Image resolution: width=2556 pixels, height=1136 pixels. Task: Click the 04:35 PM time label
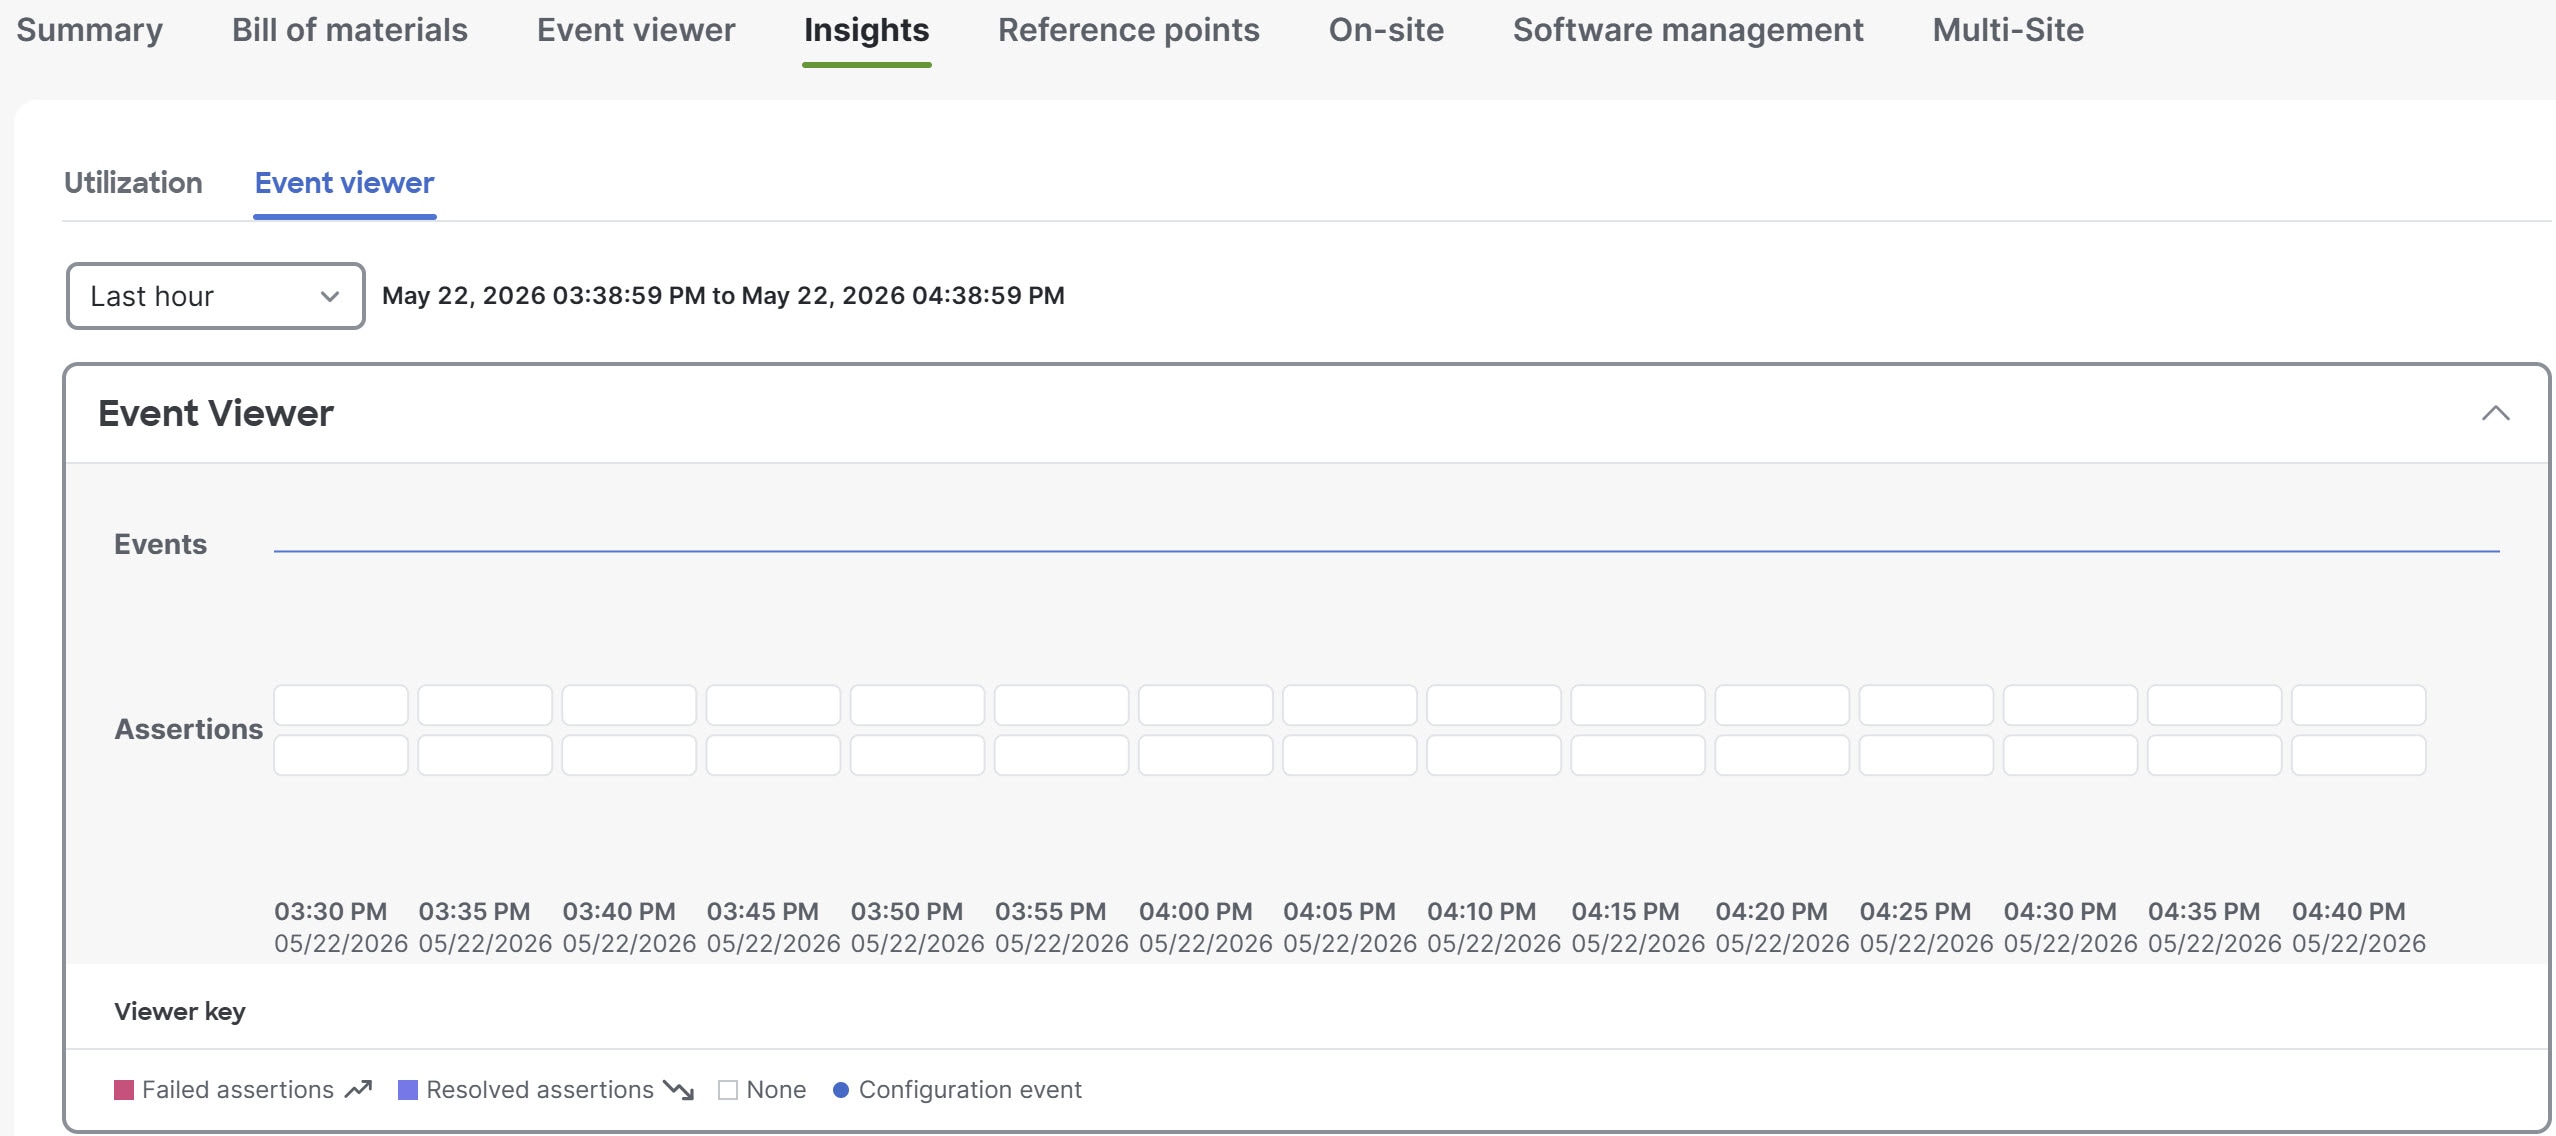pyautogui.click(x=2204, y=912)
